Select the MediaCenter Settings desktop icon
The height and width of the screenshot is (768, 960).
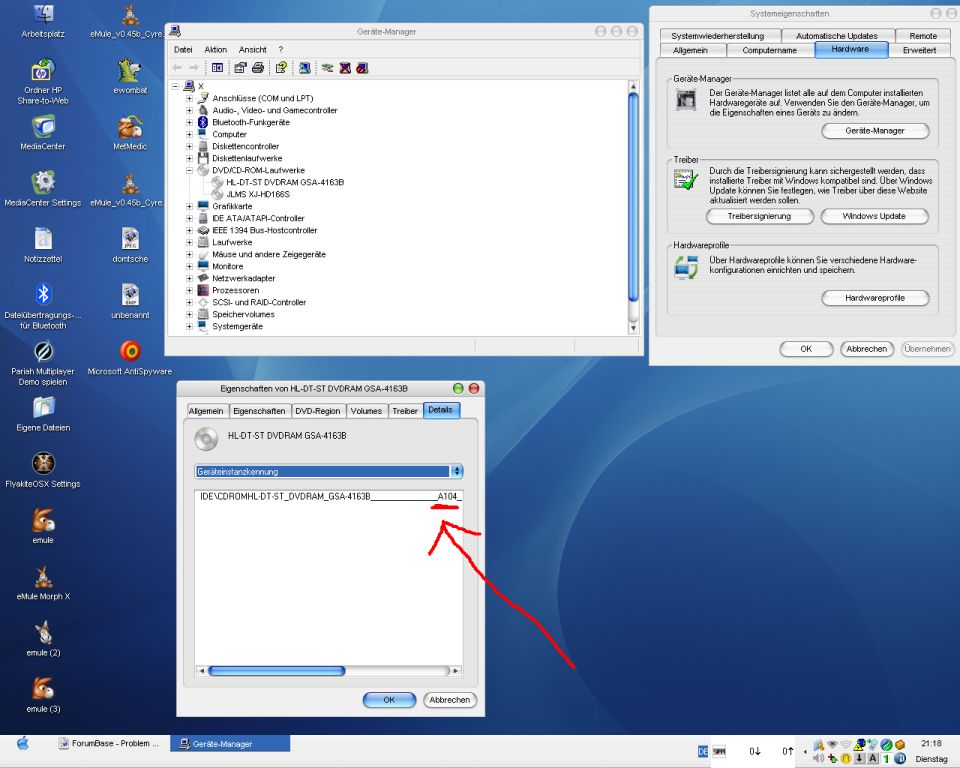tap(43, 189)
